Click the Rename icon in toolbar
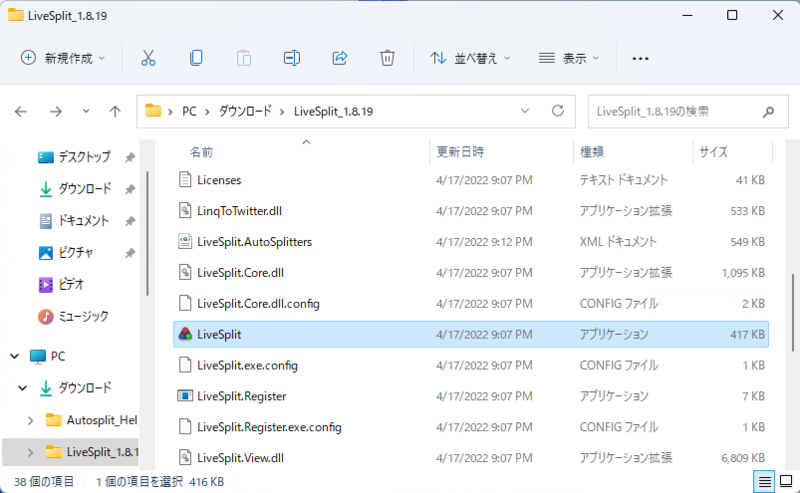The image size is (800, 493). point(292,58)
